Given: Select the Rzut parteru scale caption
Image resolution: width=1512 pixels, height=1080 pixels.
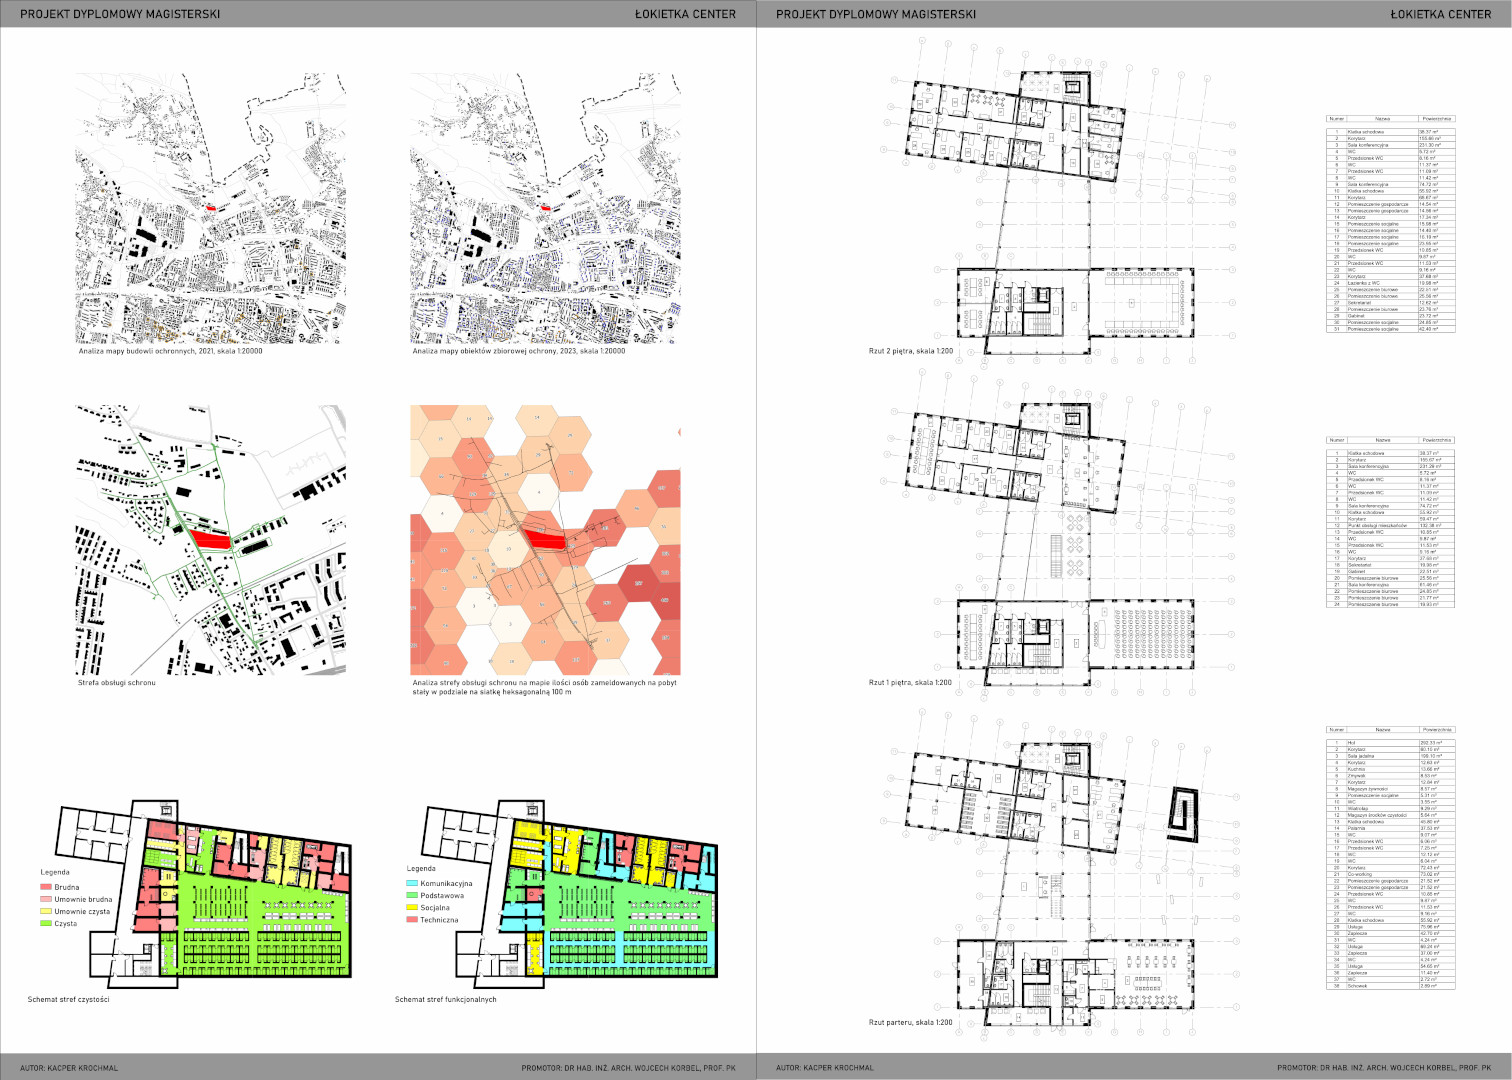Looking at the screenshot, I should click(910, 1023).
